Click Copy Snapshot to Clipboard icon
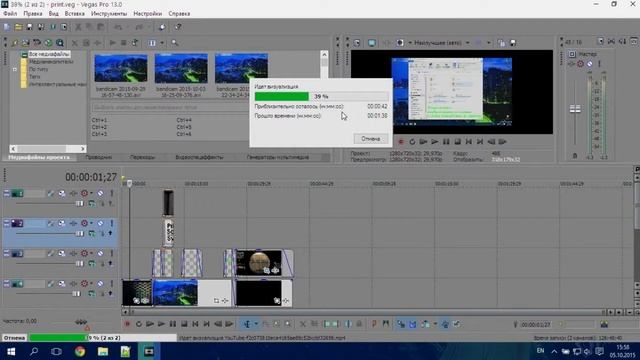Viewport: 640px width, 360px height. point(502,42)
